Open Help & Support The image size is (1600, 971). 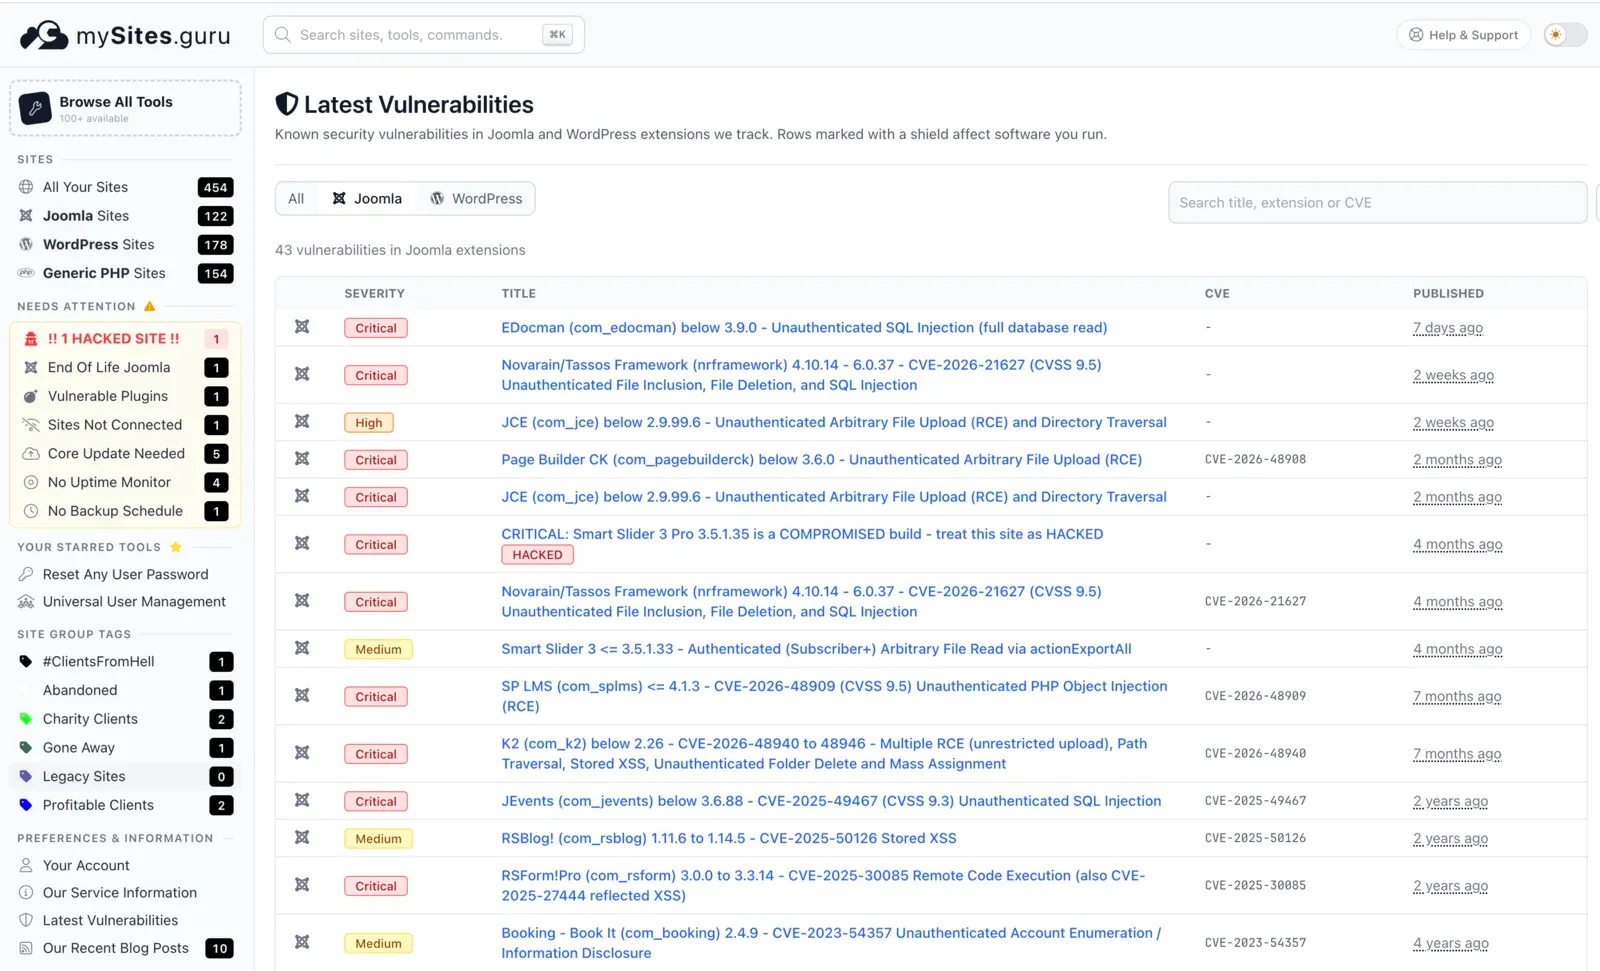1463,35
